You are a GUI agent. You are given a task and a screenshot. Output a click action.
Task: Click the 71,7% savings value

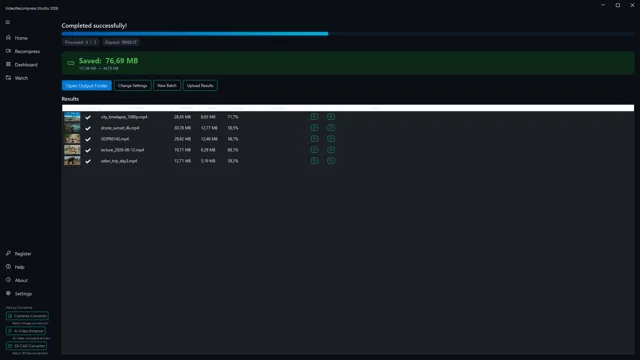click(x=233, y=117)
